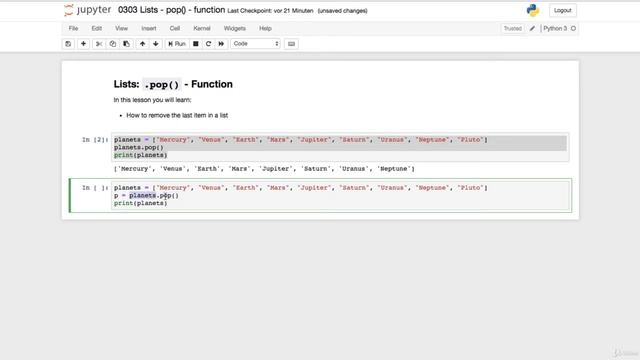The width and height of the screenshot is (640, 360).
Task: Click the output list ending with 'Neptune'
Action: tap(264, 169)
